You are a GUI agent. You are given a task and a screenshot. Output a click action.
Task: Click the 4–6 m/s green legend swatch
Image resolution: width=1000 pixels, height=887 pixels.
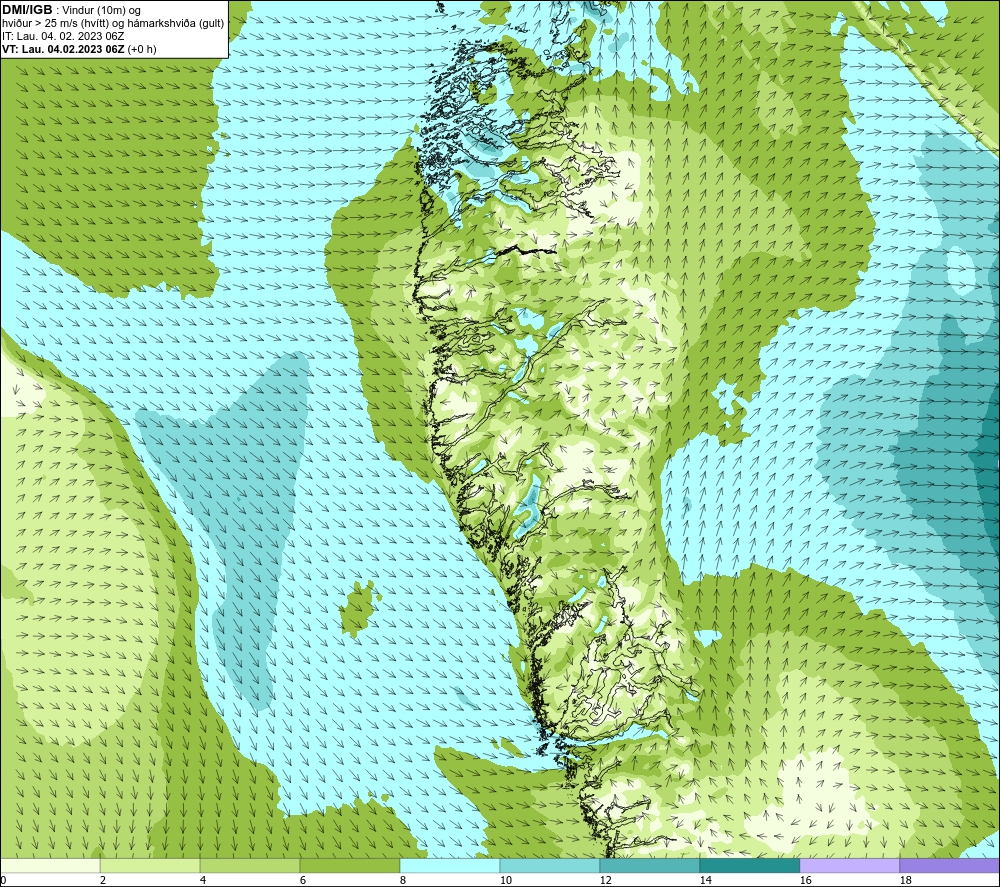pos(250,865)
